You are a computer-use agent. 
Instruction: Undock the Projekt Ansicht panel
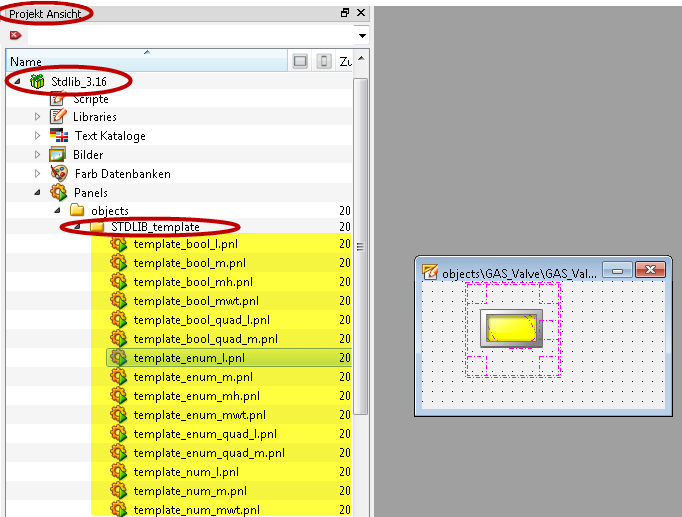click(345, 13)
